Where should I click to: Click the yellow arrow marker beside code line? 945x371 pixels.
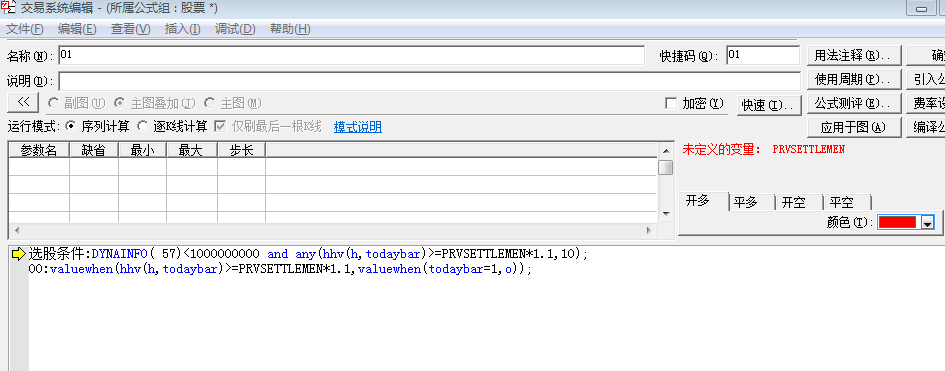(19, 254)
